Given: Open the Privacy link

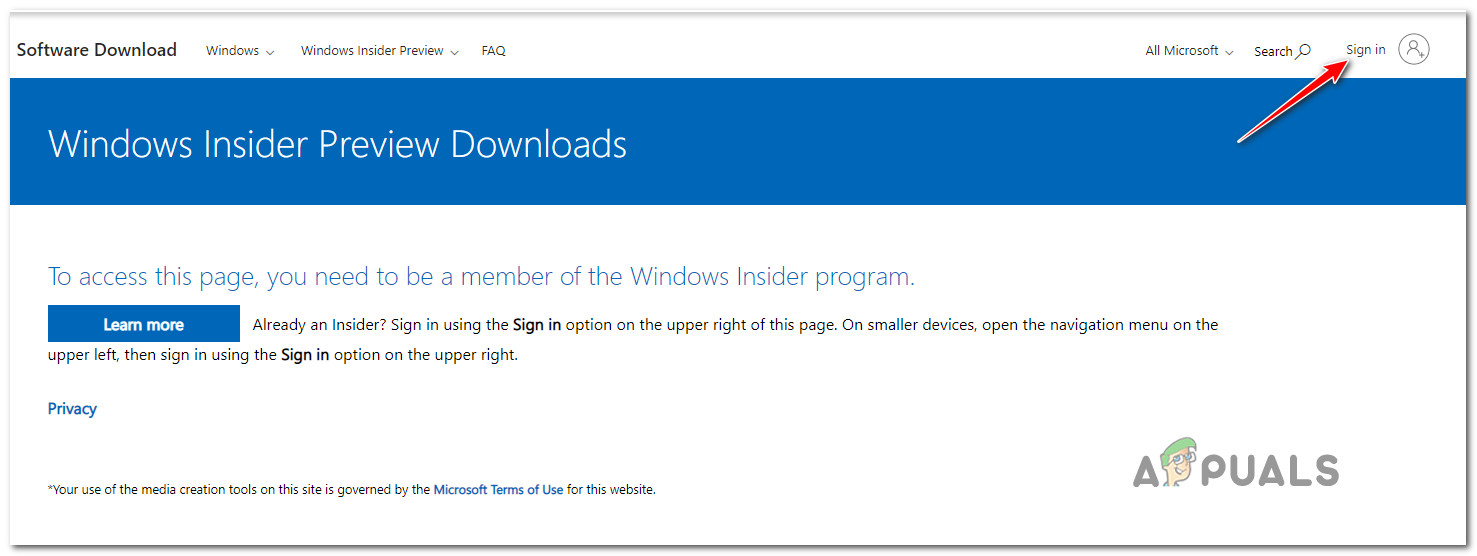Looking at the screenshot, I should click(72, 409).
